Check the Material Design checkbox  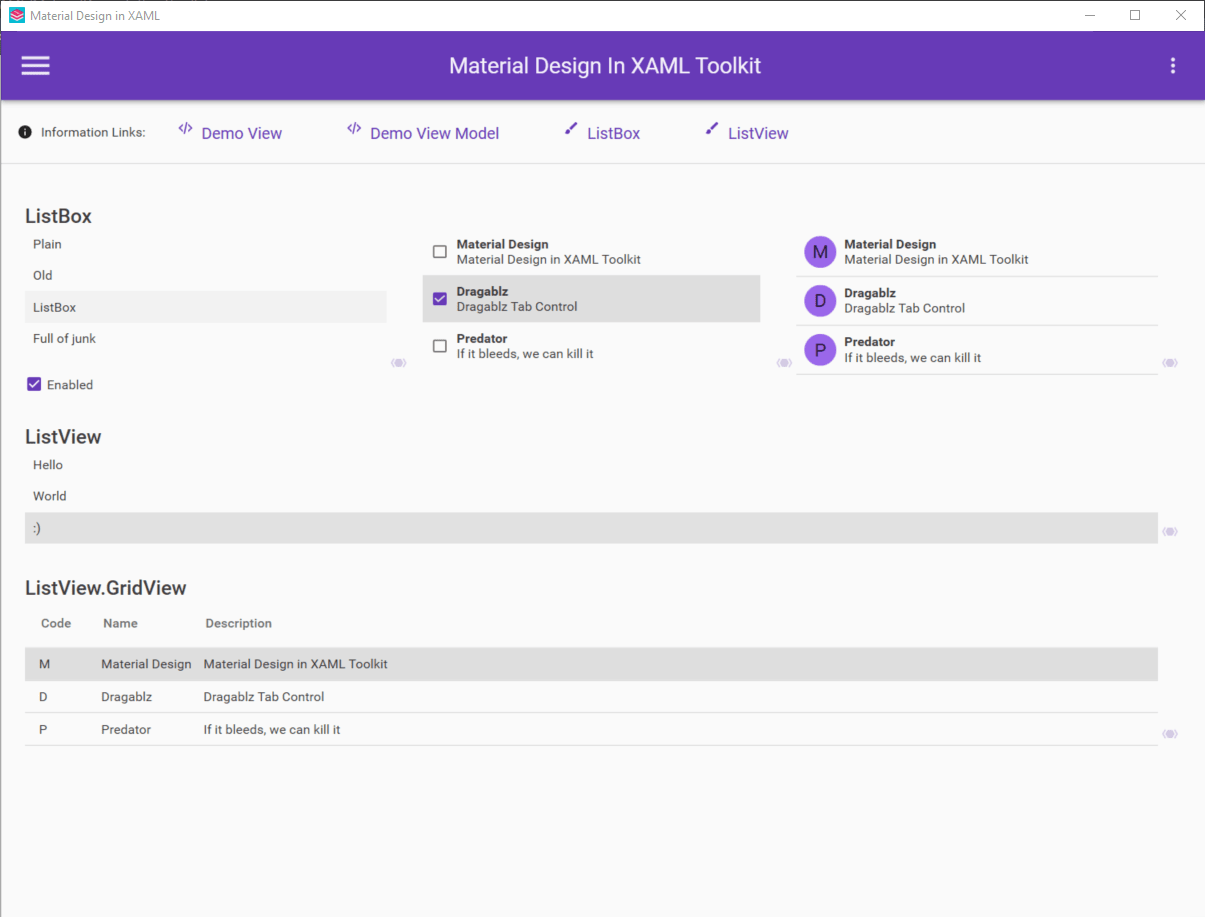point(440,252)
